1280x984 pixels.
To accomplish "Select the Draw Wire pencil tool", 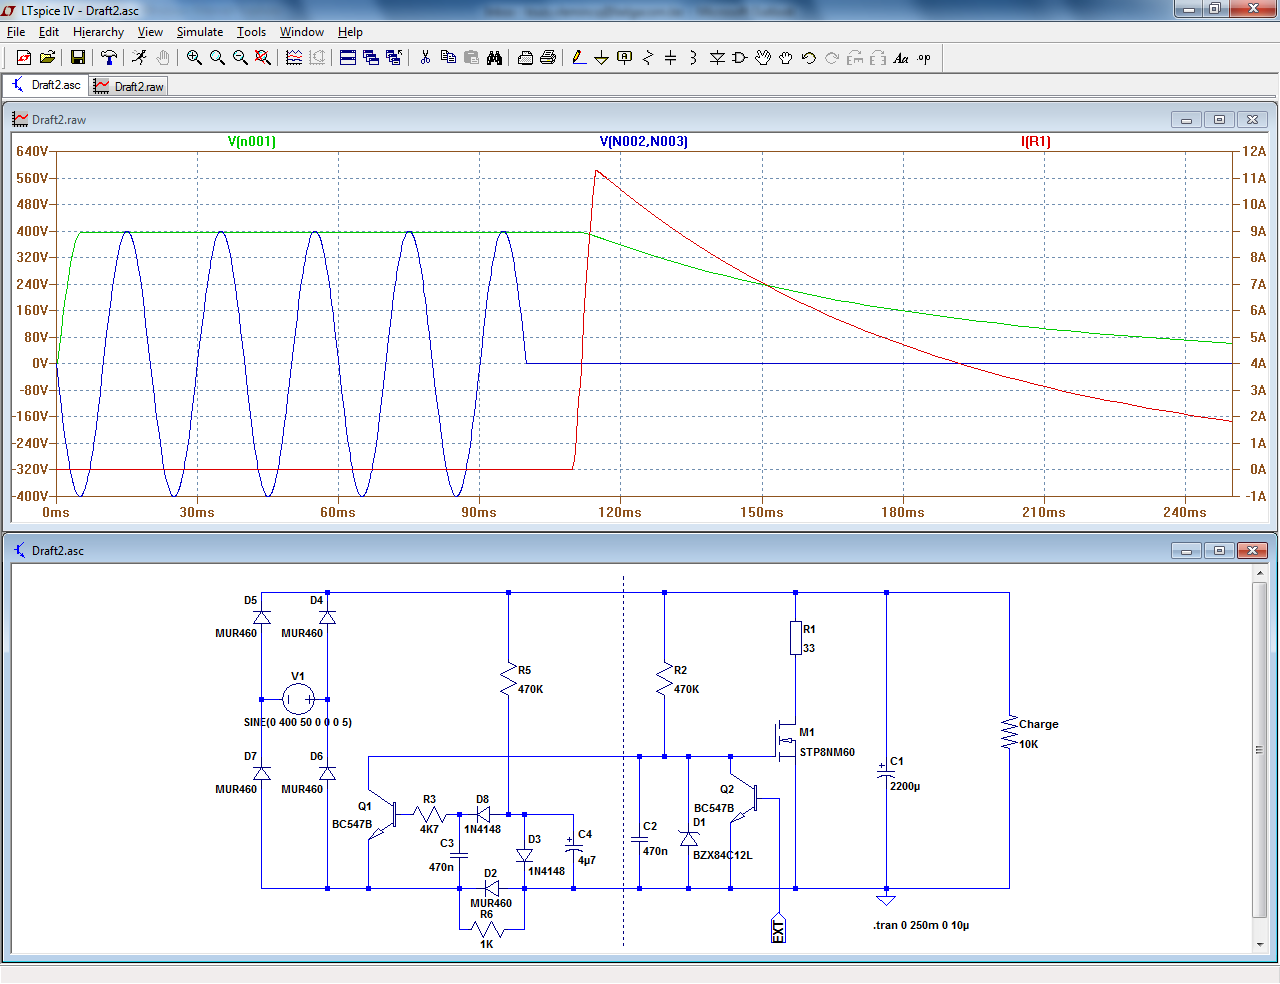I will (x=579, y=58).
